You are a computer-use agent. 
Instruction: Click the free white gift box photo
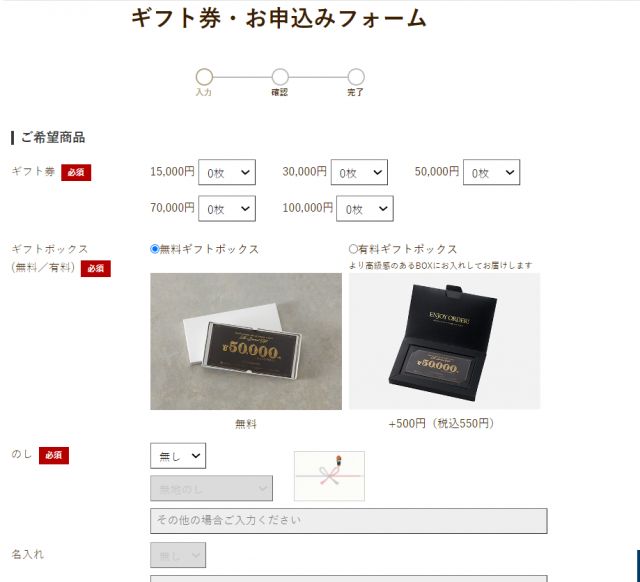click(x=246, y=341)
